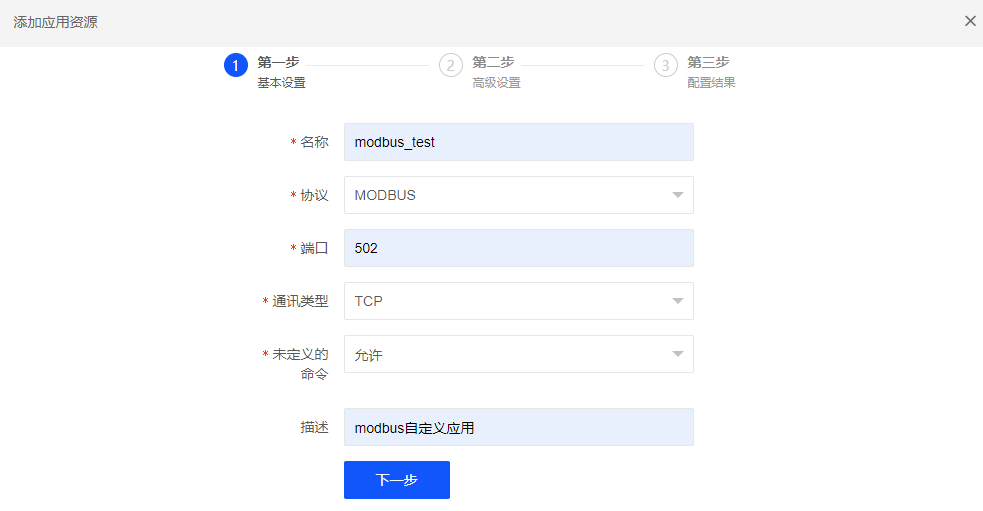This screenshot has width=983, height=511.
Task: Click the arrow icon of 未定义的命令 dropdown
Action: click(x=678, y=354)
